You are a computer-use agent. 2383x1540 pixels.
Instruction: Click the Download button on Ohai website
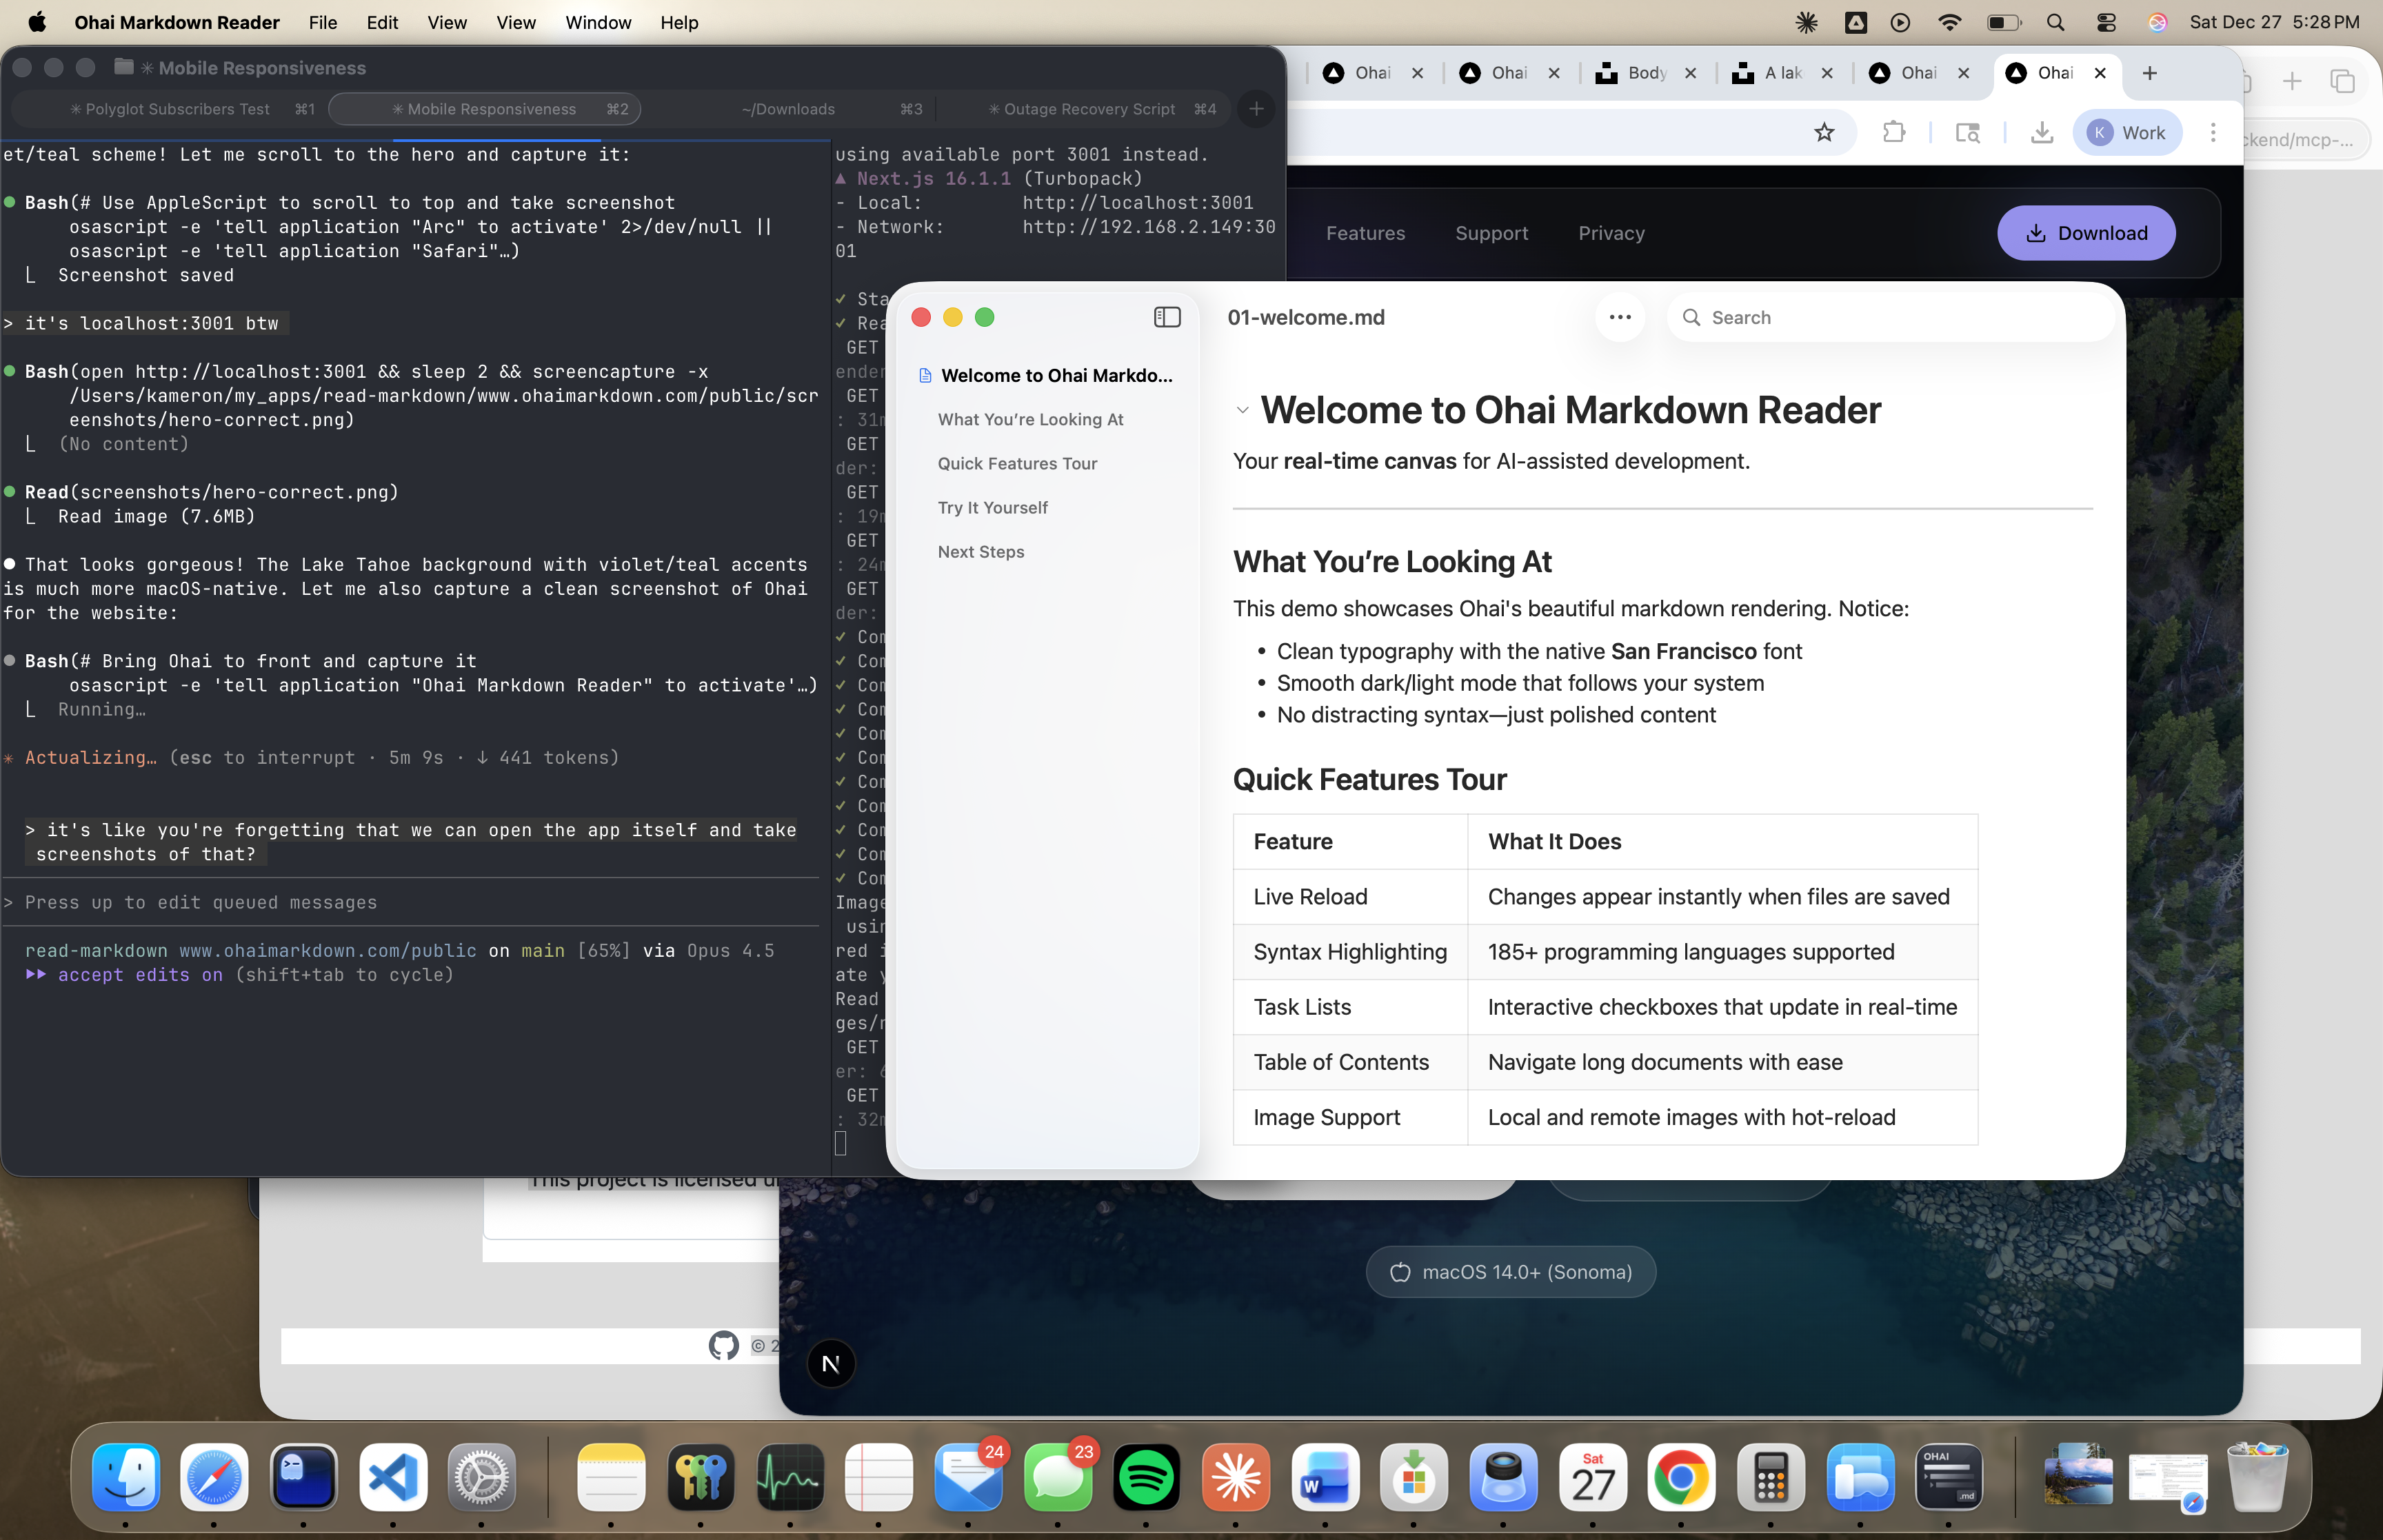point(2086,233)
